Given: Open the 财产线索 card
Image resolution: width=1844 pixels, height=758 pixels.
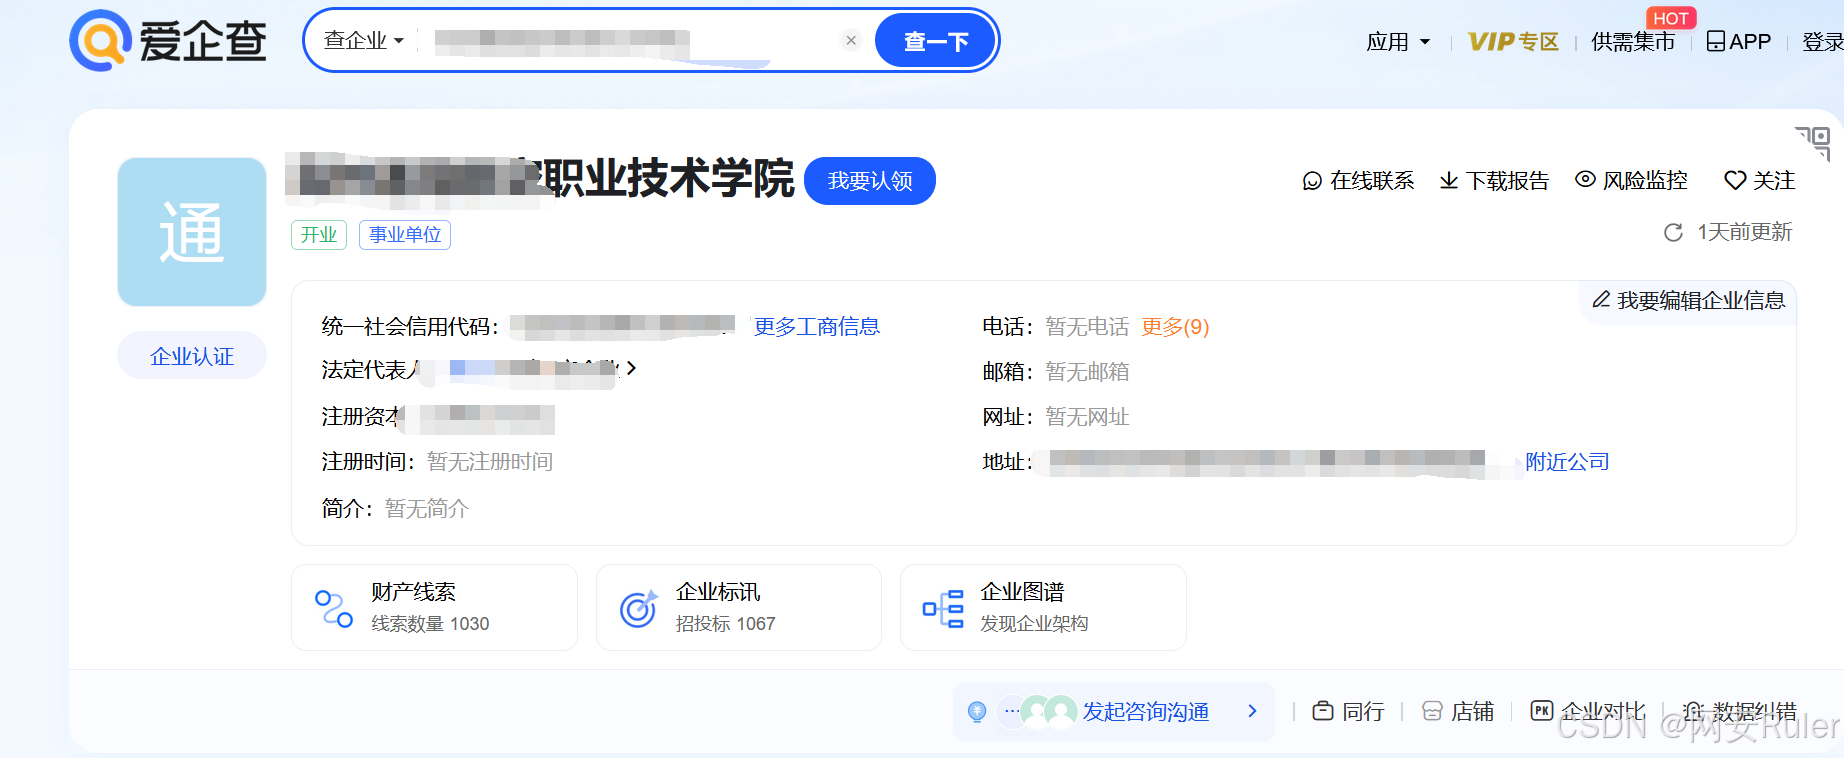Looking at the screenshot, I should point(434,607).
